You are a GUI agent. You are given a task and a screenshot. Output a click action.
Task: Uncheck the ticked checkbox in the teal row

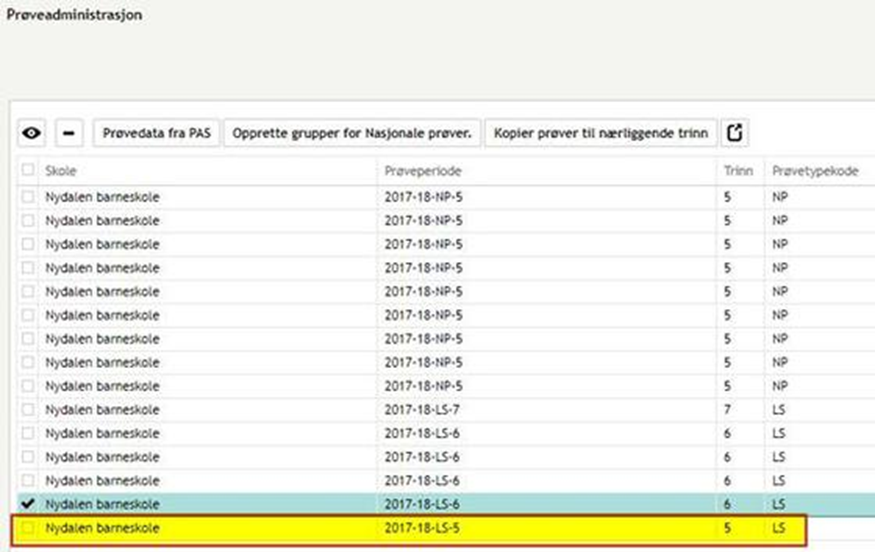pos(28,504)
